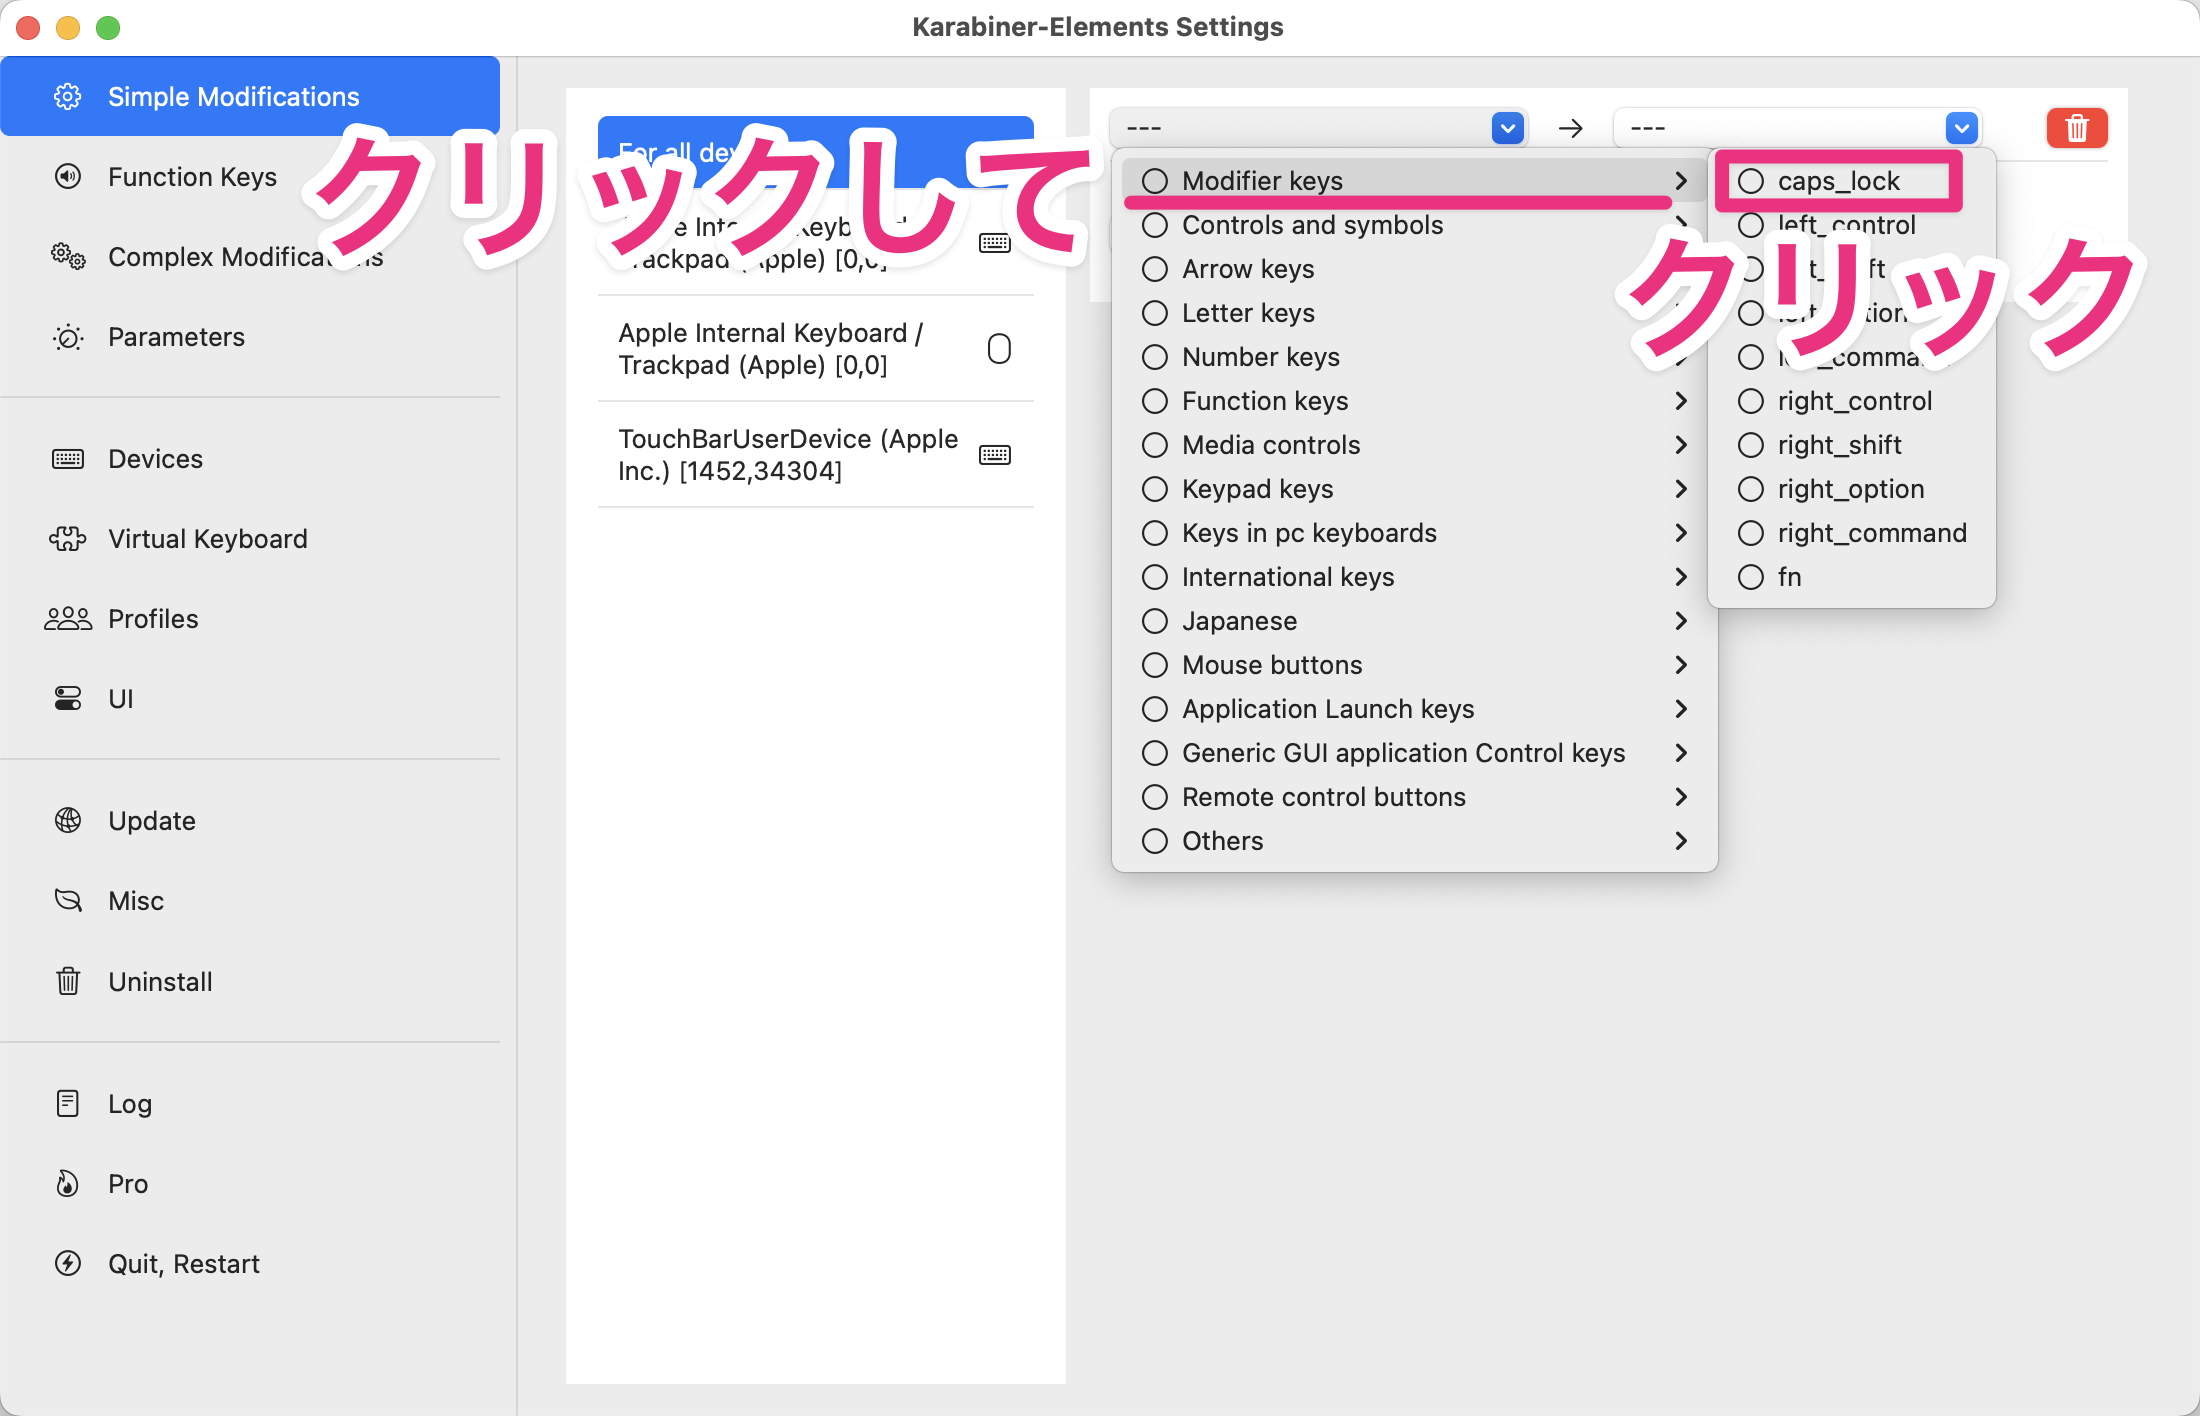Expand the Function keys submenu
Image resolution: width=2200 pixels, height=1416 pixels.
click(x=1682, y=401)
